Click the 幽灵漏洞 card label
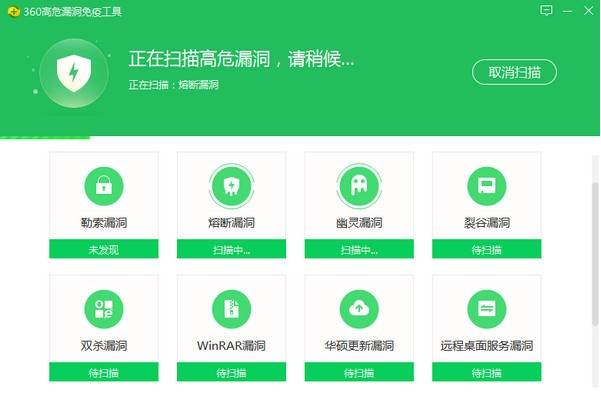 (x=359, y=223)
